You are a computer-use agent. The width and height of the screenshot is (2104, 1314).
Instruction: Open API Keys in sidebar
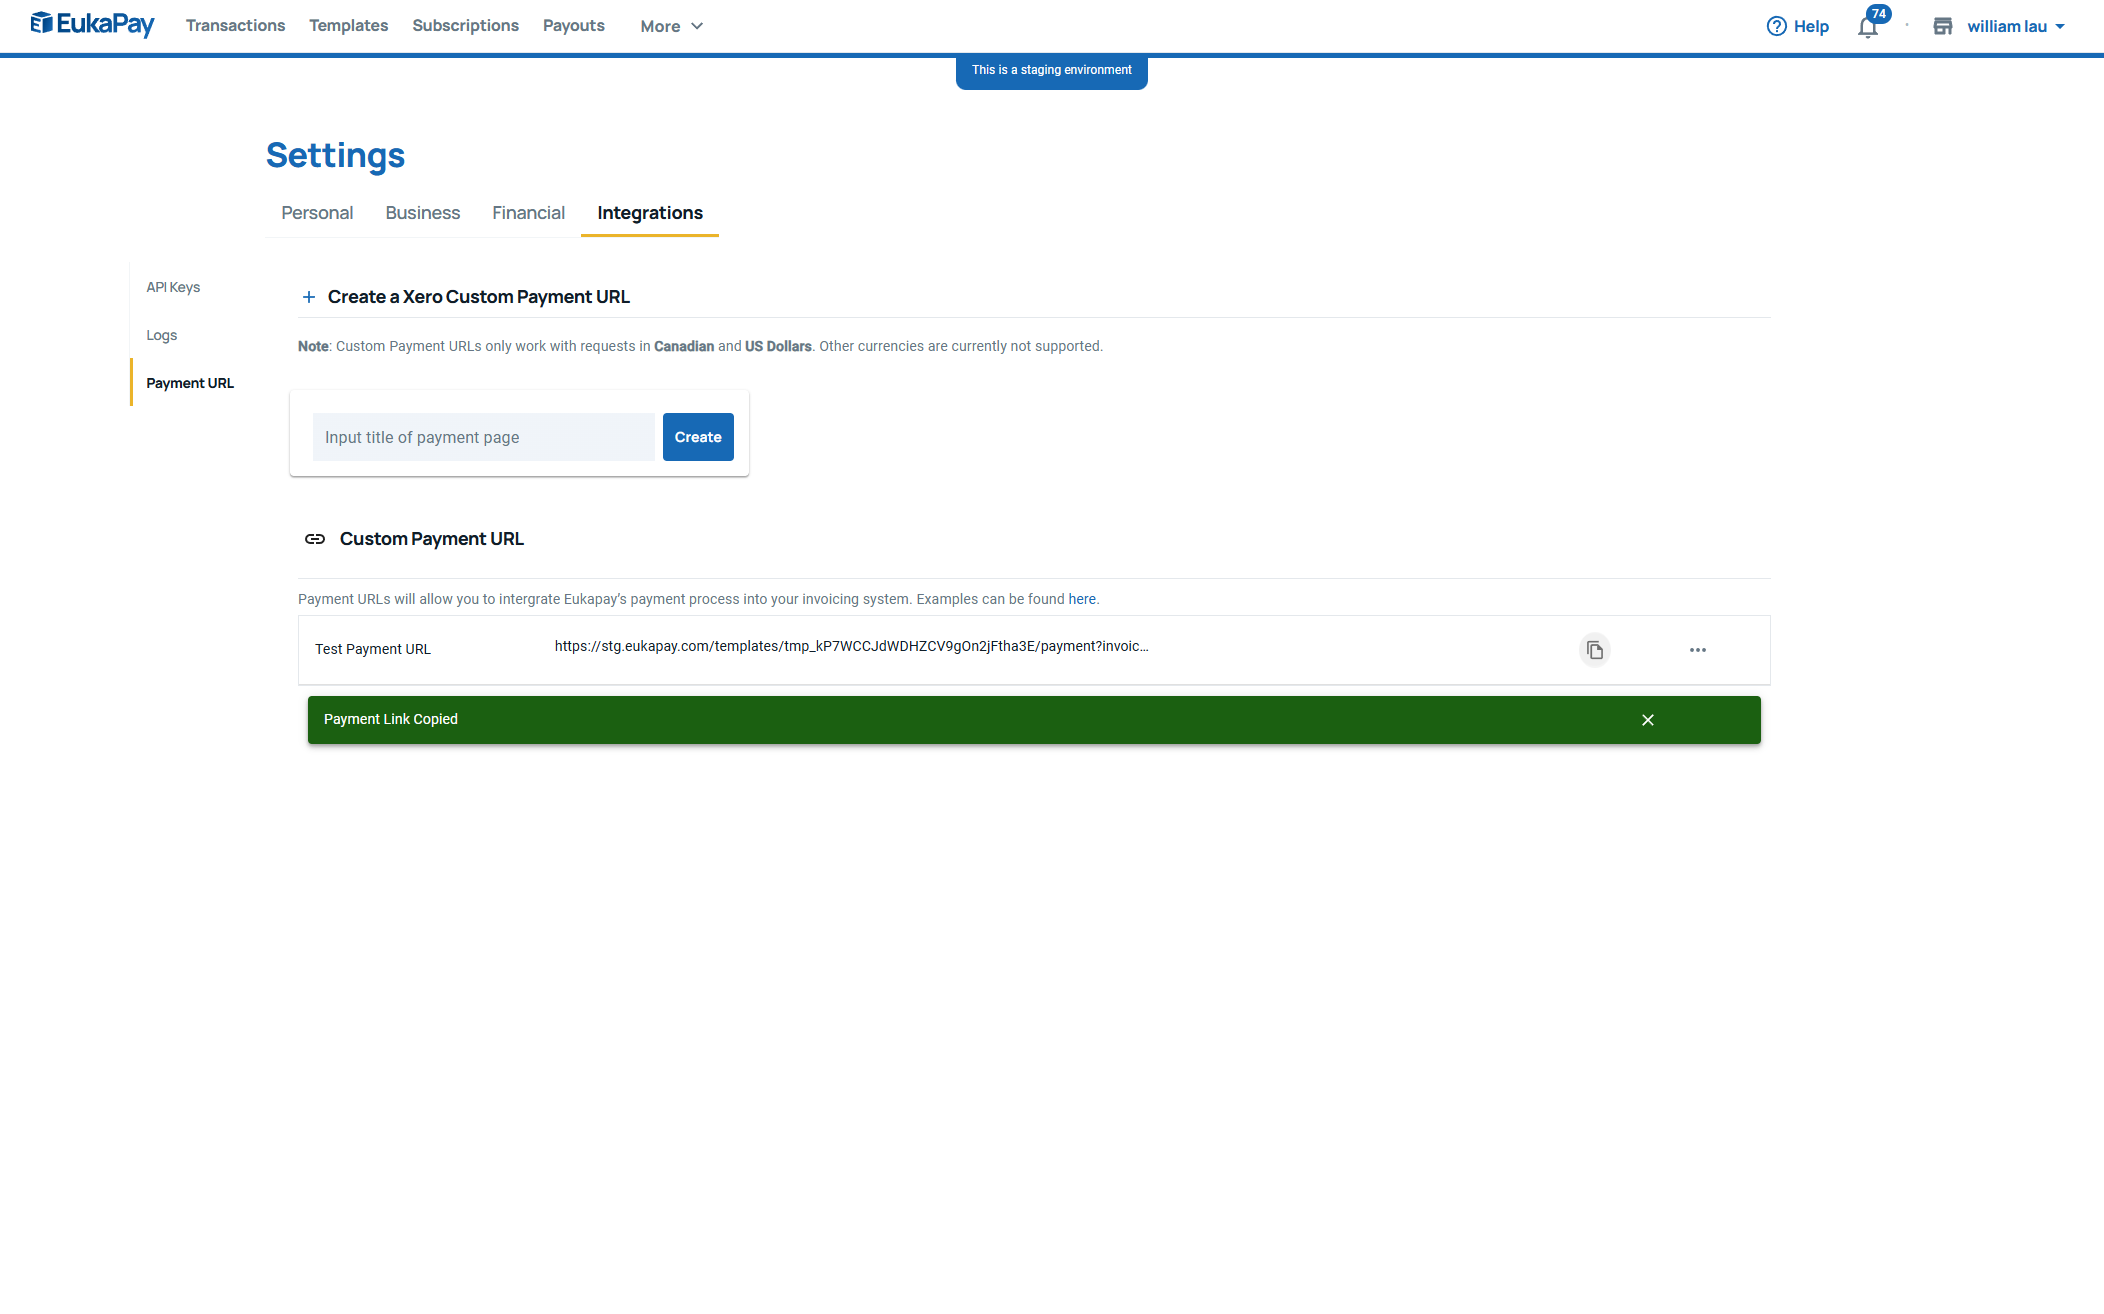tap(173, 287)
